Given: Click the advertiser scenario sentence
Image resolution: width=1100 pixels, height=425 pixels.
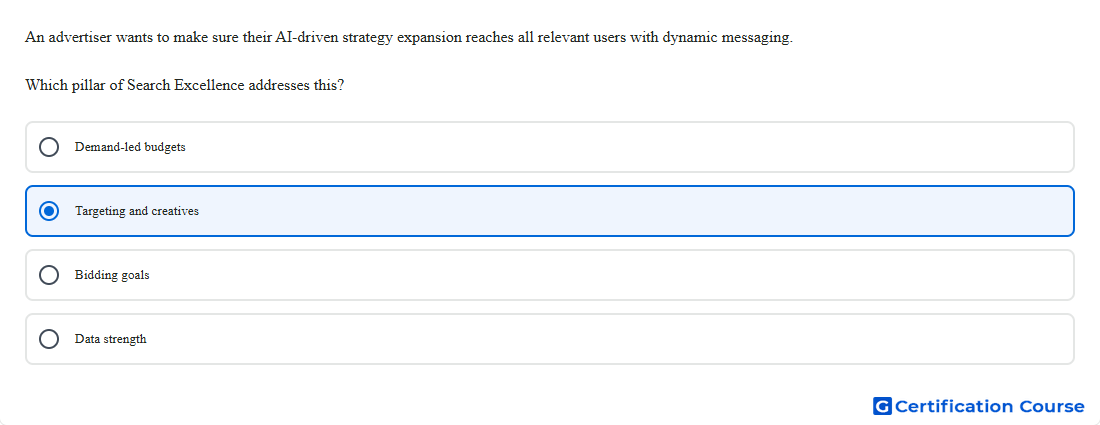Looking at the screenshot, I should [x=409, y=38].
